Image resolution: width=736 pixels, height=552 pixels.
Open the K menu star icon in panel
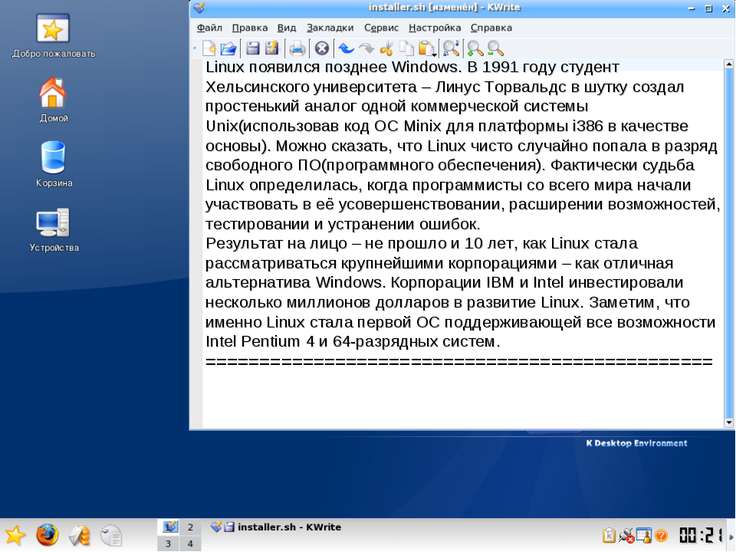coord(15,536)
